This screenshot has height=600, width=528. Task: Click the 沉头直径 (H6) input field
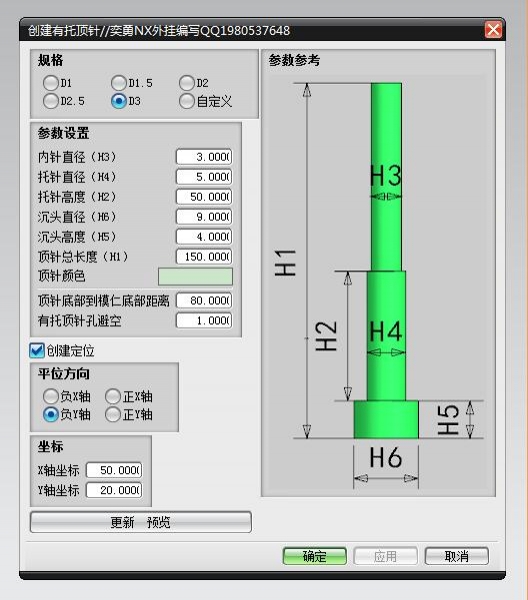click(204, 217)
